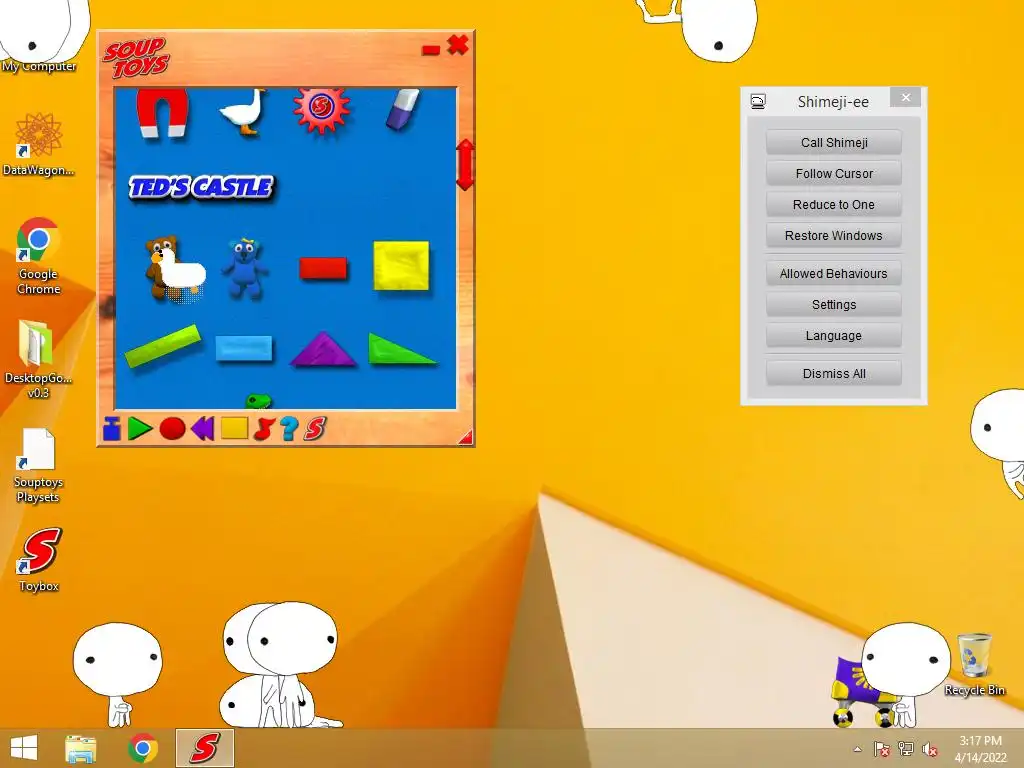Click the red S logo in toolbar
The height and width of the screenshot is (768, 1024).
315,428
